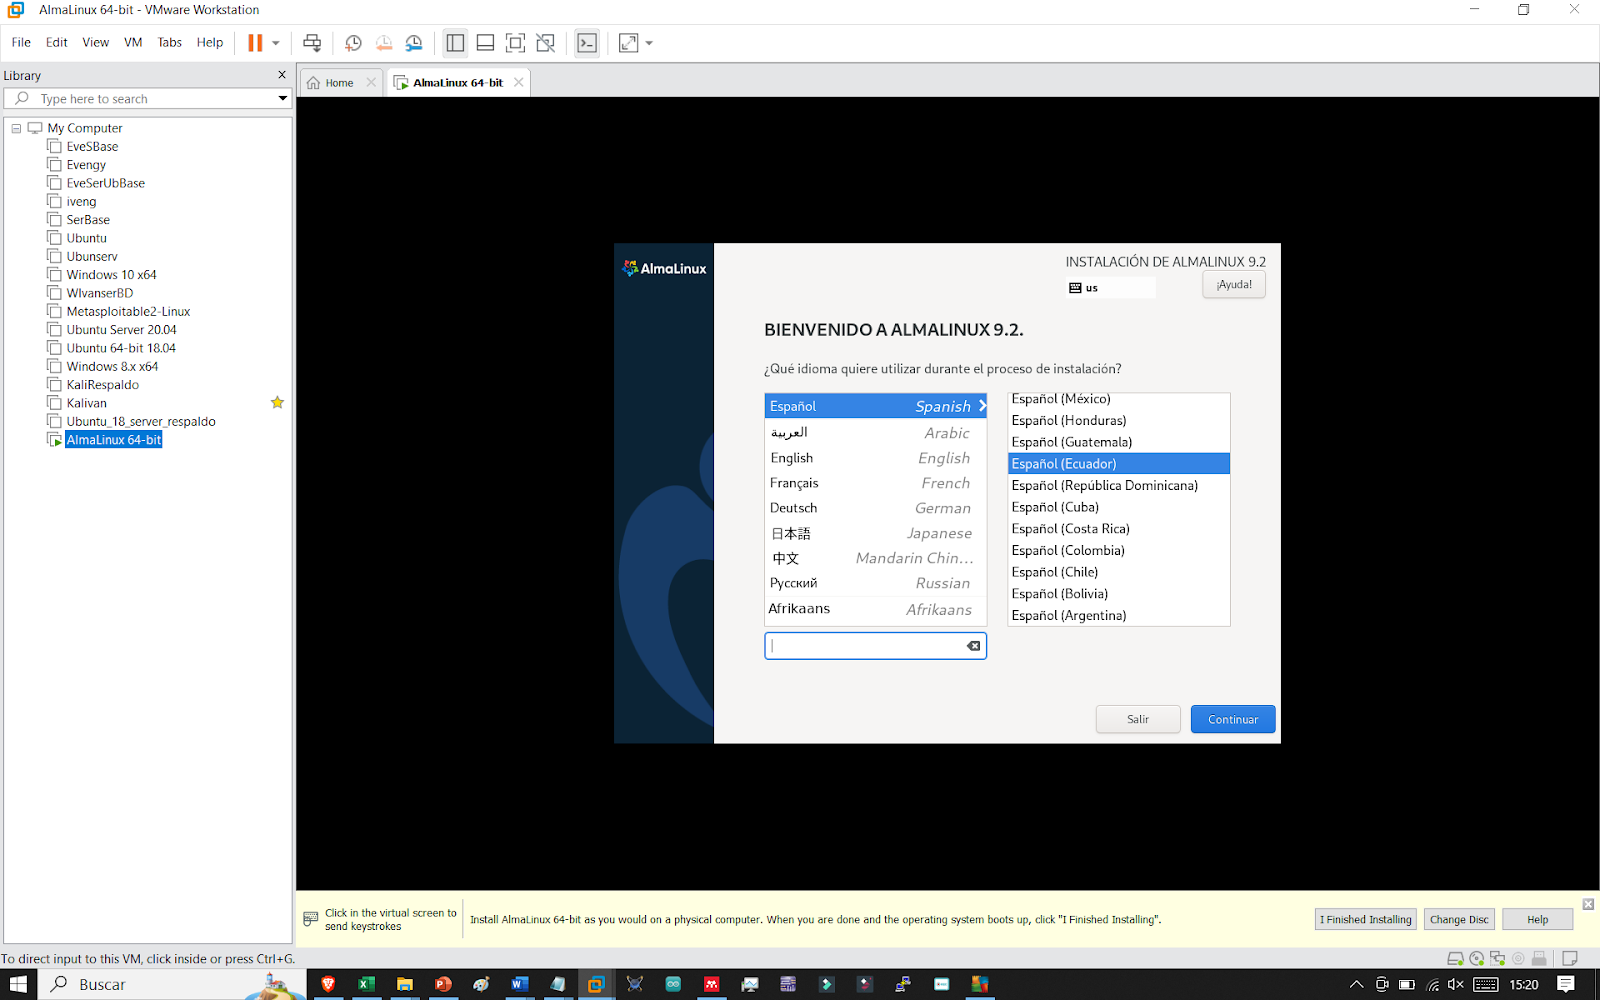Open the power options dropdown beside pause

[276, 43]
